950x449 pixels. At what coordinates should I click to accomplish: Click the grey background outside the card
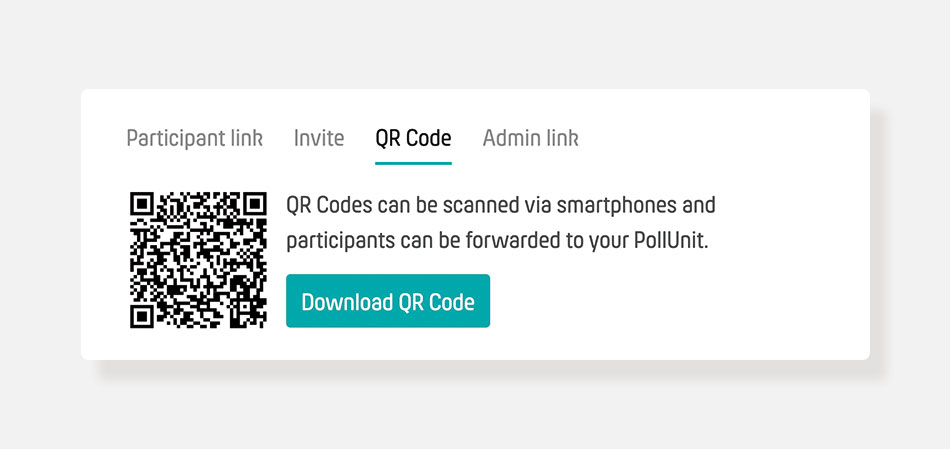coord(473,42)
